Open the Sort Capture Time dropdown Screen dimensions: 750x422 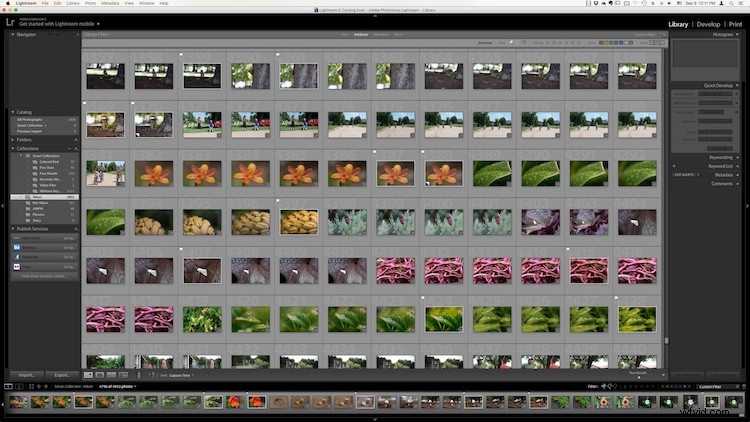181,376
